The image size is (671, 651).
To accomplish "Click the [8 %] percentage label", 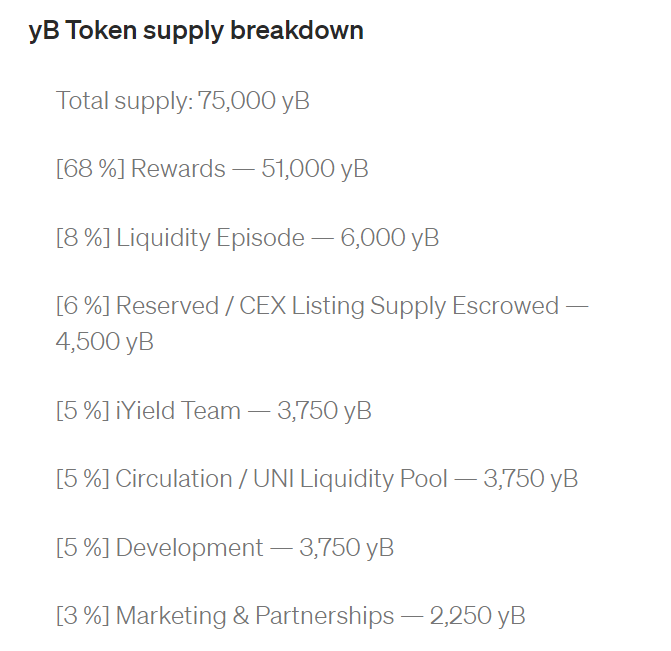I will click(x=83, y=238).
